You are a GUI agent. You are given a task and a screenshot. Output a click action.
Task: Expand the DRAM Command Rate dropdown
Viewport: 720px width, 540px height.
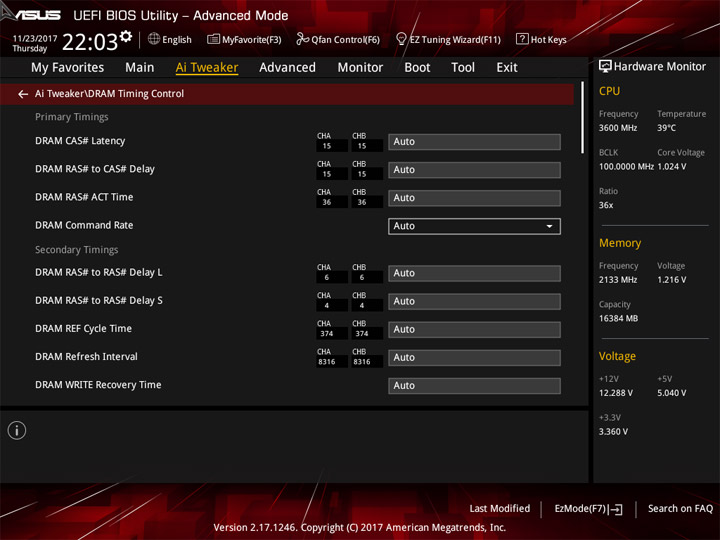coord(474,226)
